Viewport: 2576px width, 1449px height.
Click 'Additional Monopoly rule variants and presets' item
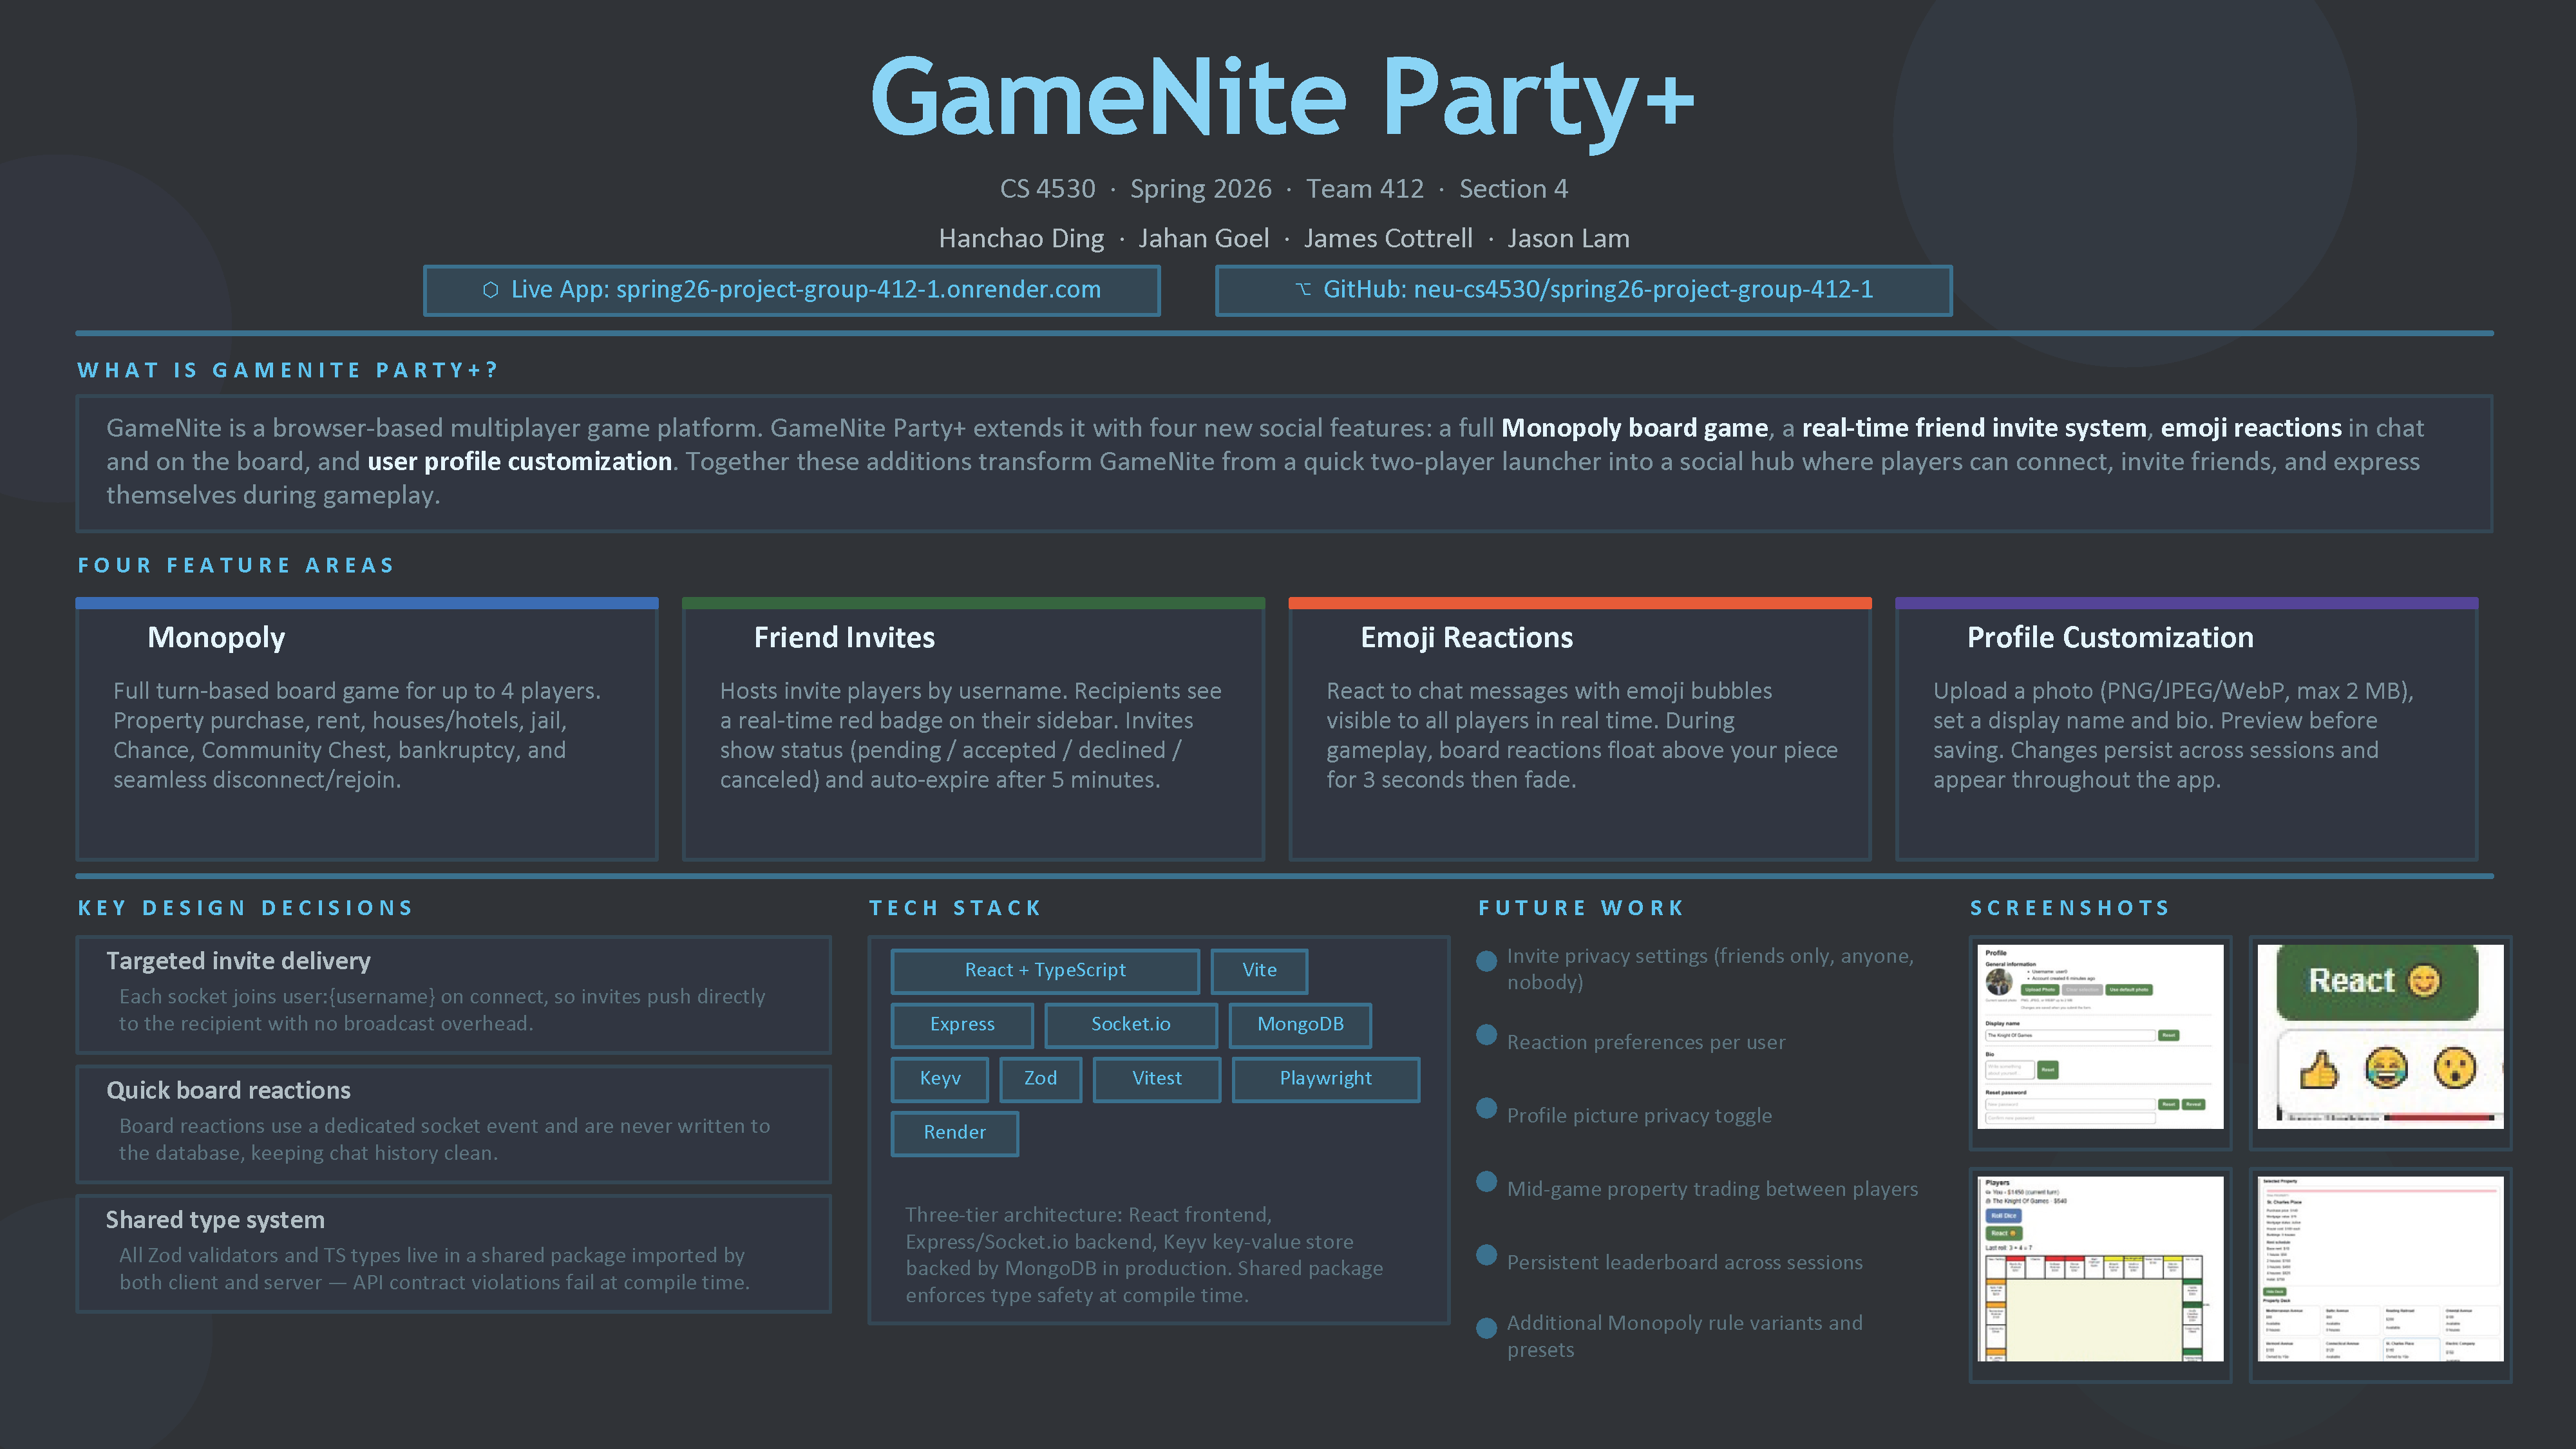1685,1336
